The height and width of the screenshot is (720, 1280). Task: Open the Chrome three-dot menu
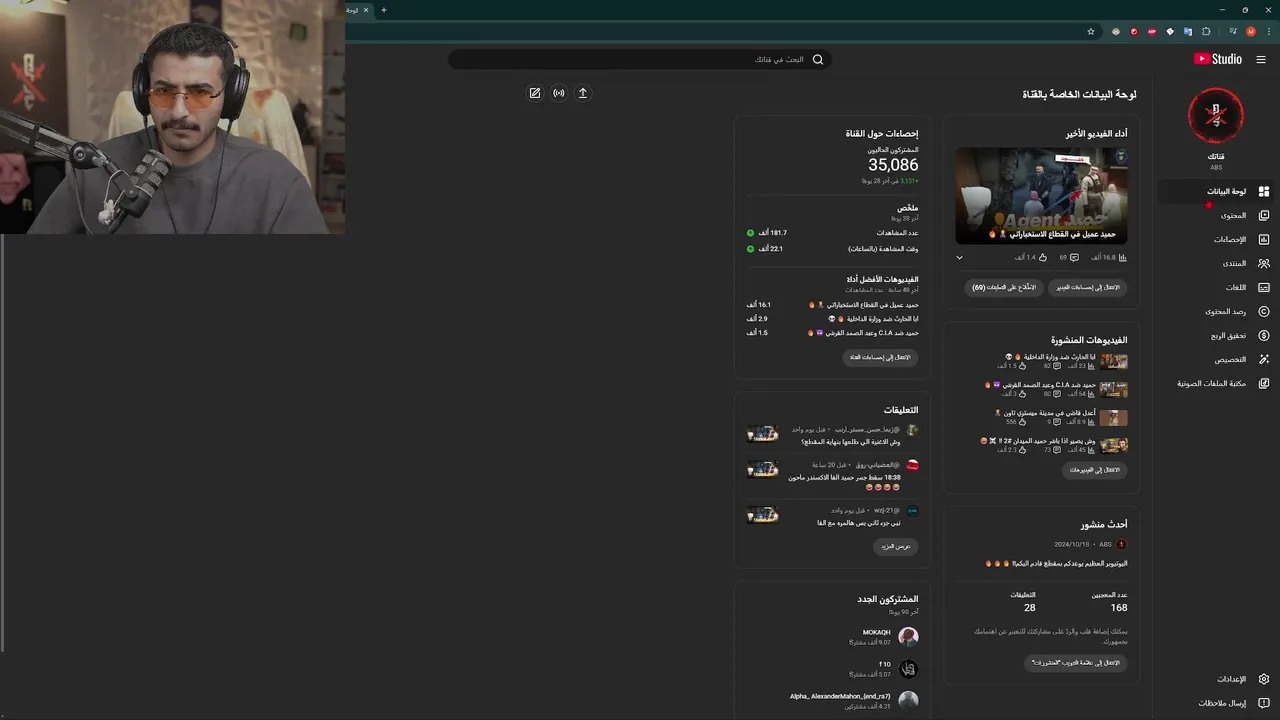(1269, 31)
